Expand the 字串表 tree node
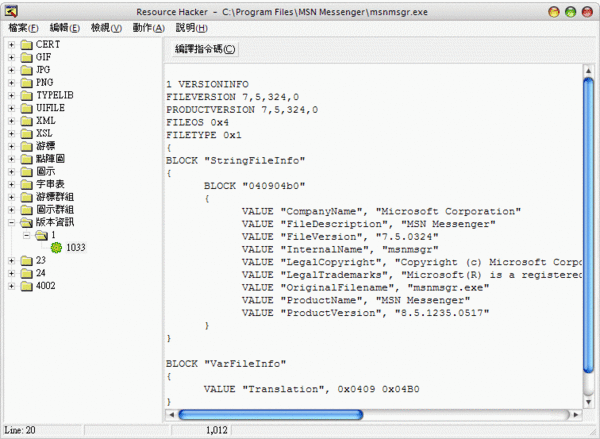 [x=11, y=184]
